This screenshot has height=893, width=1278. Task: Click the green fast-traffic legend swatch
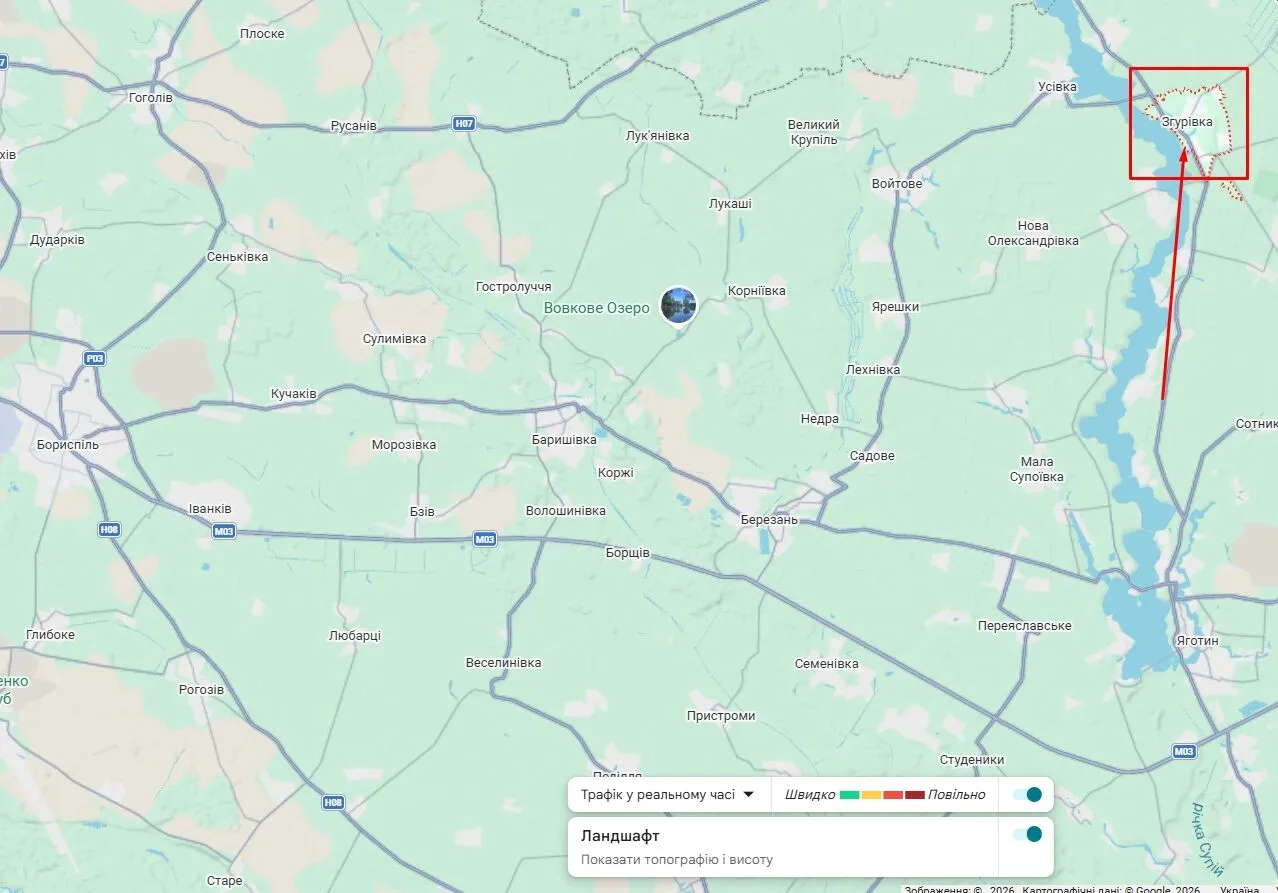pyautogui.click(x=850, y=795)
